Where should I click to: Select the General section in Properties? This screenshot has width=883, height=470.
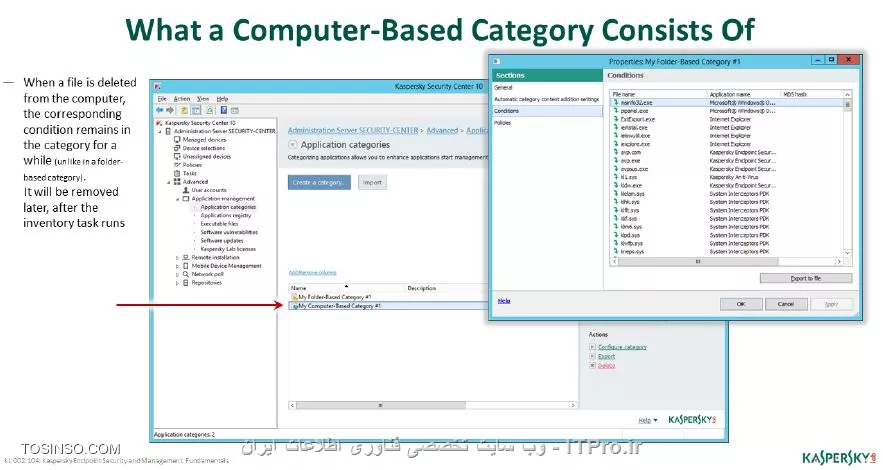tap(503, 87)
